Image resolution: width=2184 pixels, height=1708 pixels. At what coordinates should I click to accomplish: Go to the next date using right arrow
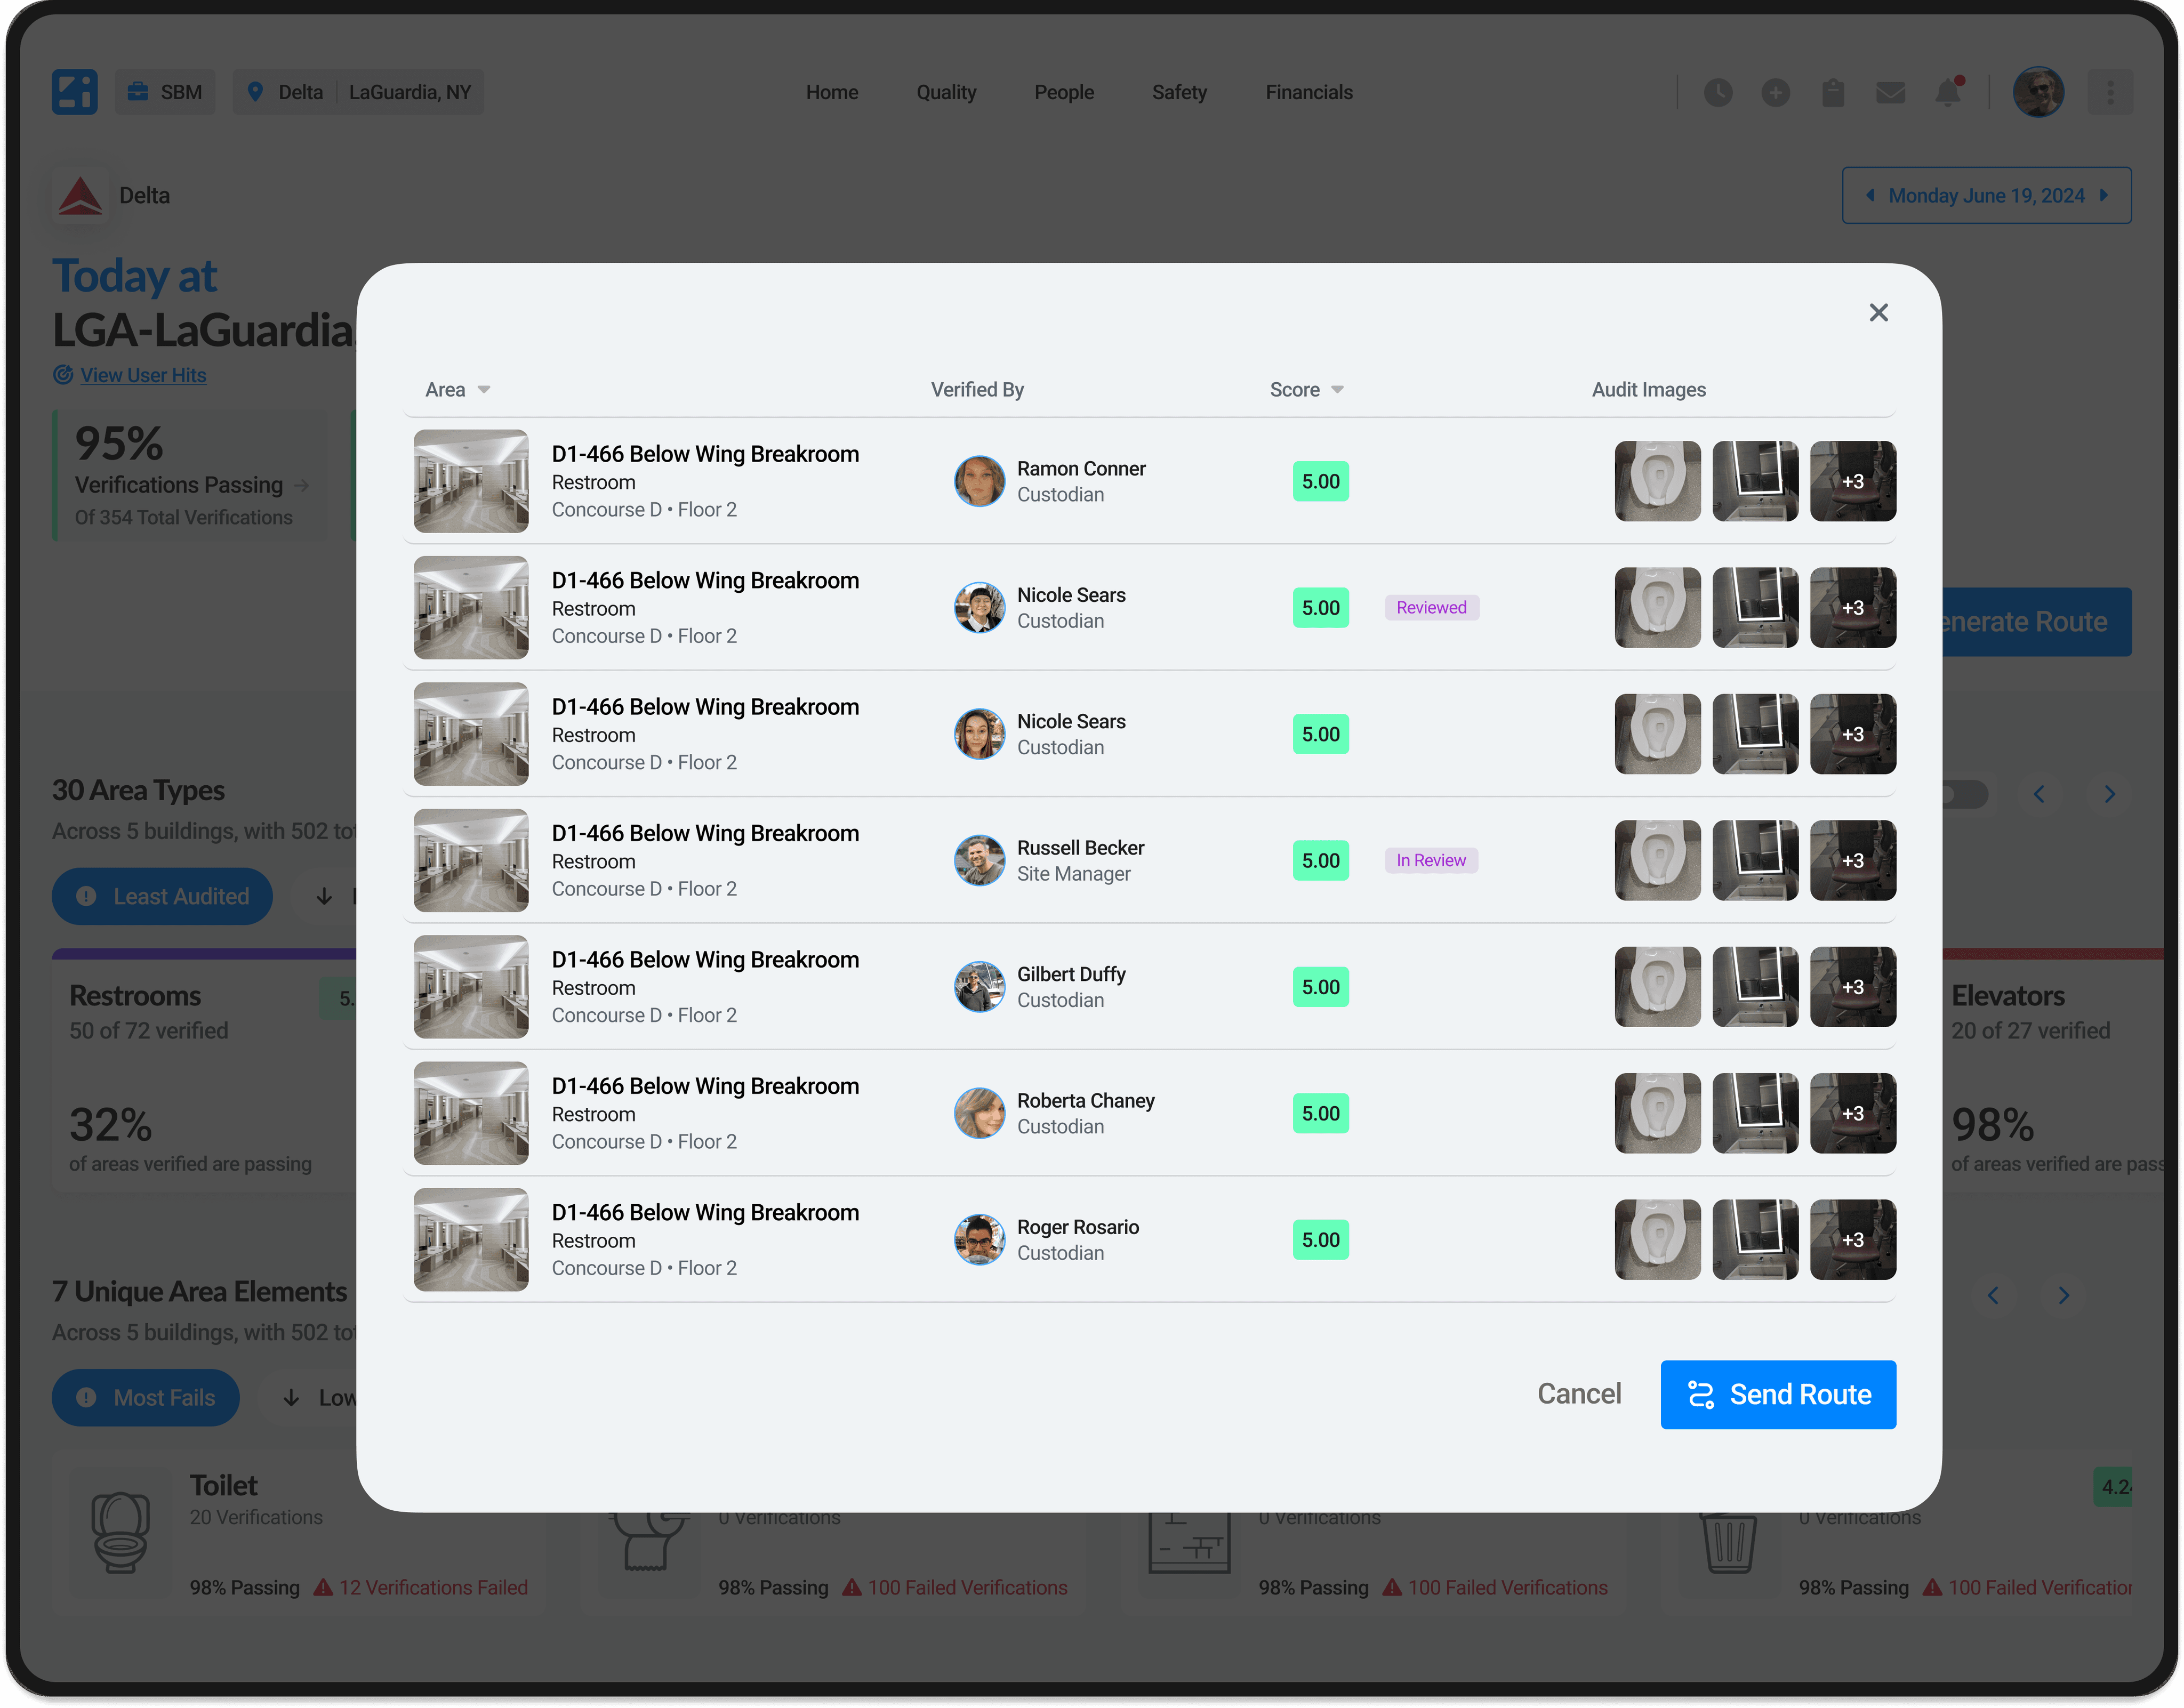pos(2104,196)
